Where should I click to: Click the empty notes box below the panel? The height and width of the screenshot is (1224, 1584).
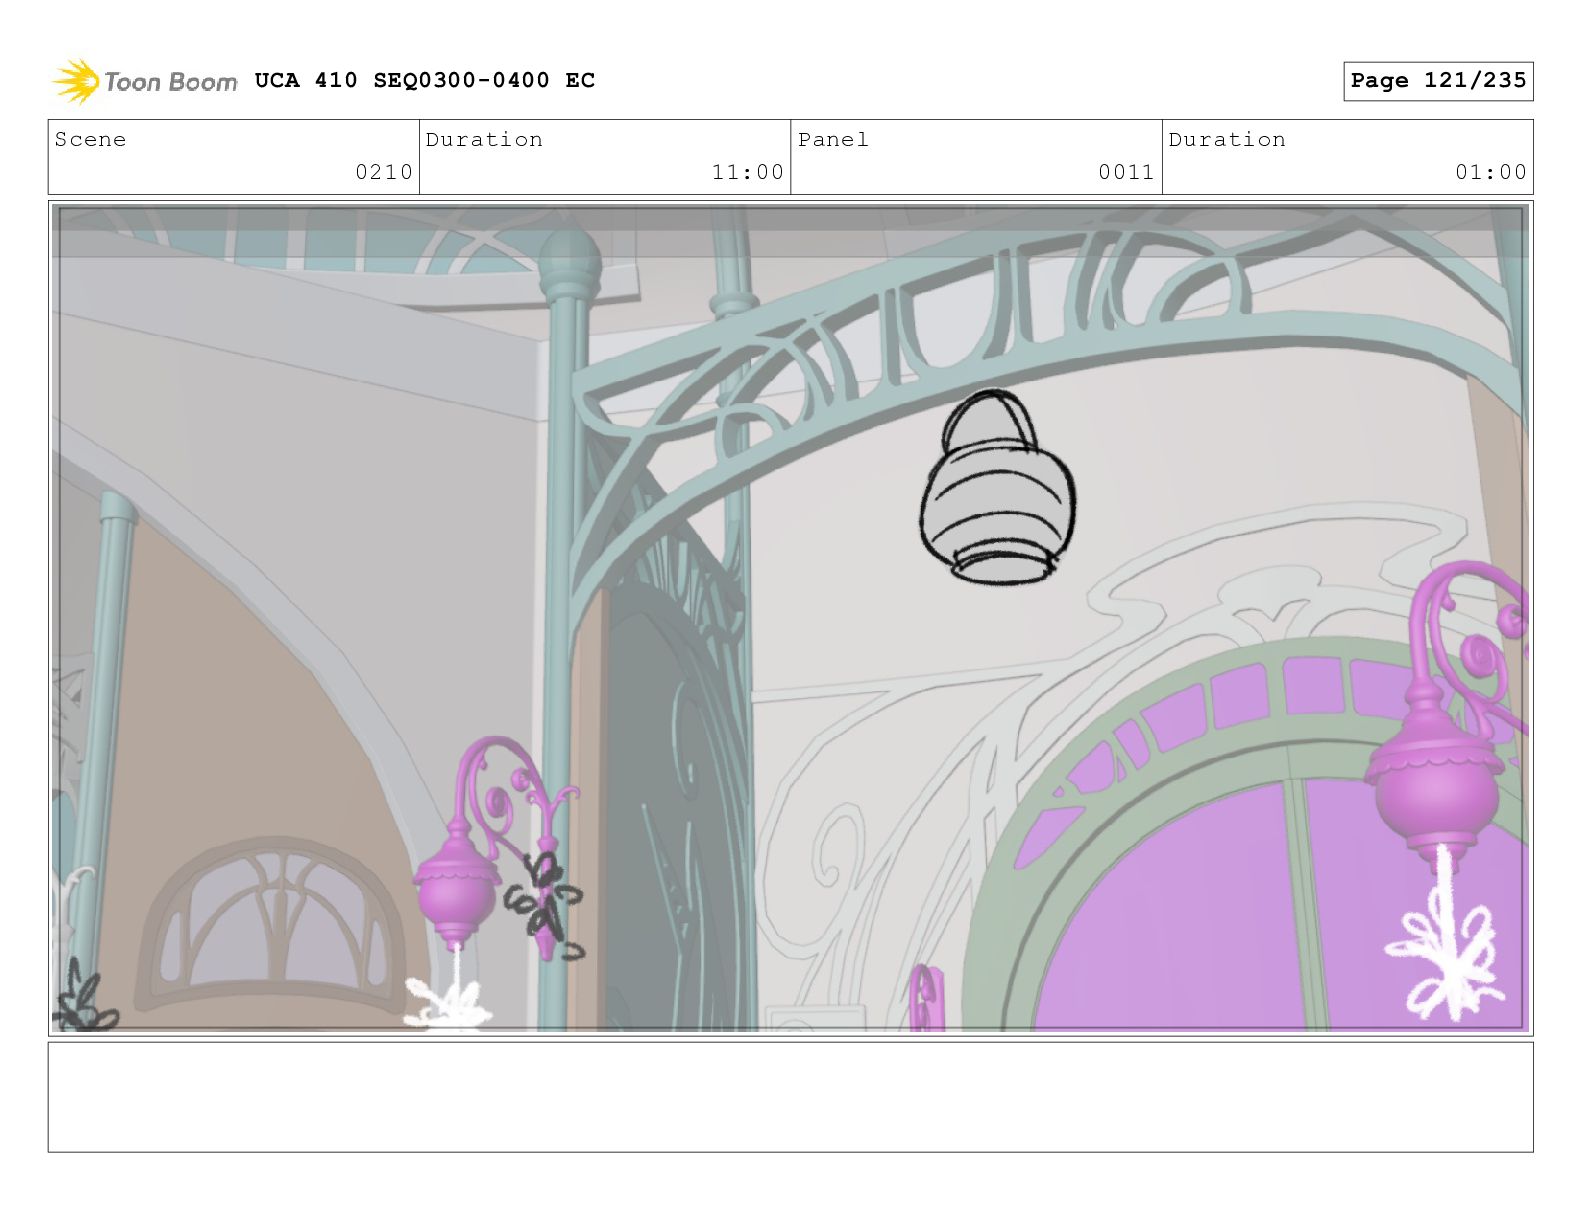[x=790, y=1097]
